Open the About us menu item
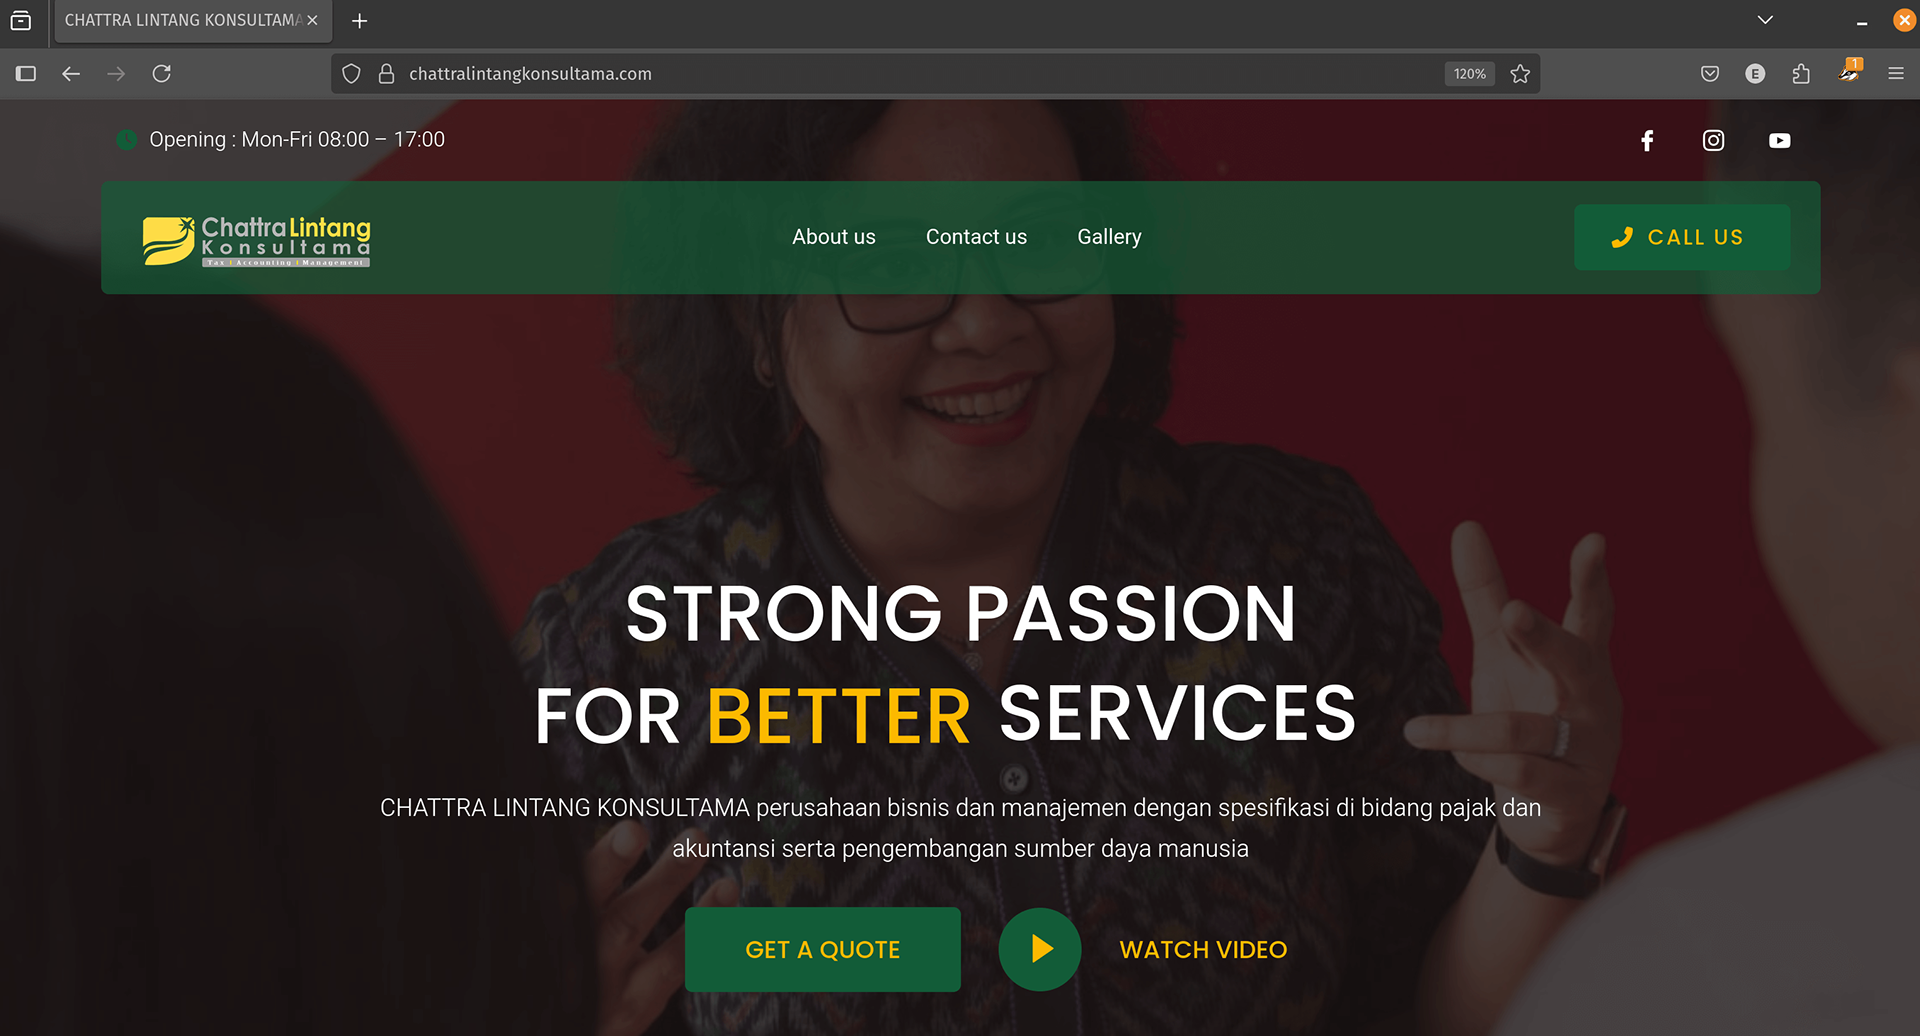Image resolution: width=1920 pixels, height=1036 pixels. 834,237
